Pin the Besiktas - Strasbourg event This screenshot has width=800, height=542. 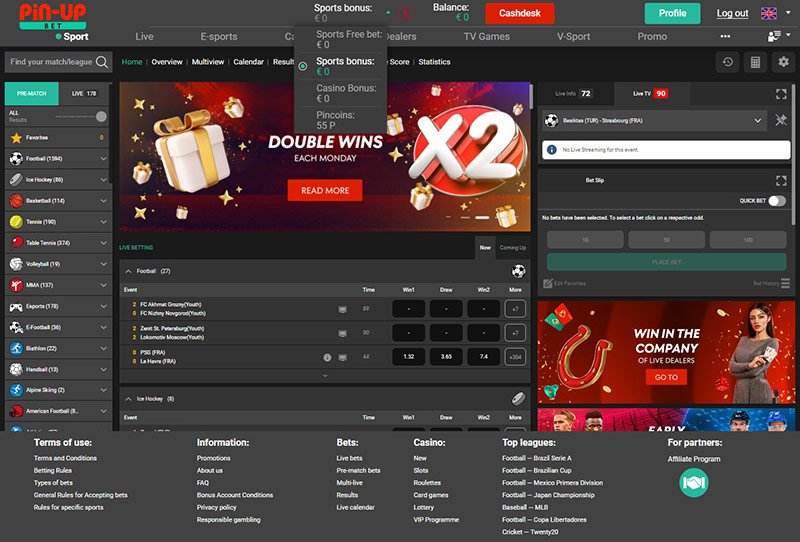[781, 120]
